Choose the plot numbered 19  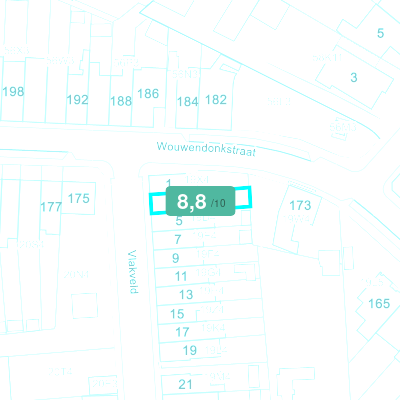click(190, 350)
